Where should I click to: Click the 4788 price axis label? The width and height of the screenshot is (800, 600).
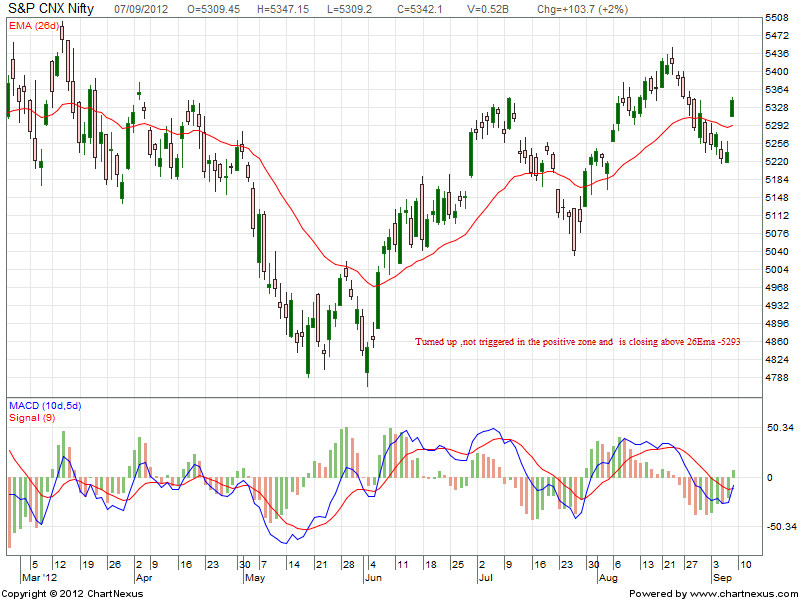(x=777, y=378)
